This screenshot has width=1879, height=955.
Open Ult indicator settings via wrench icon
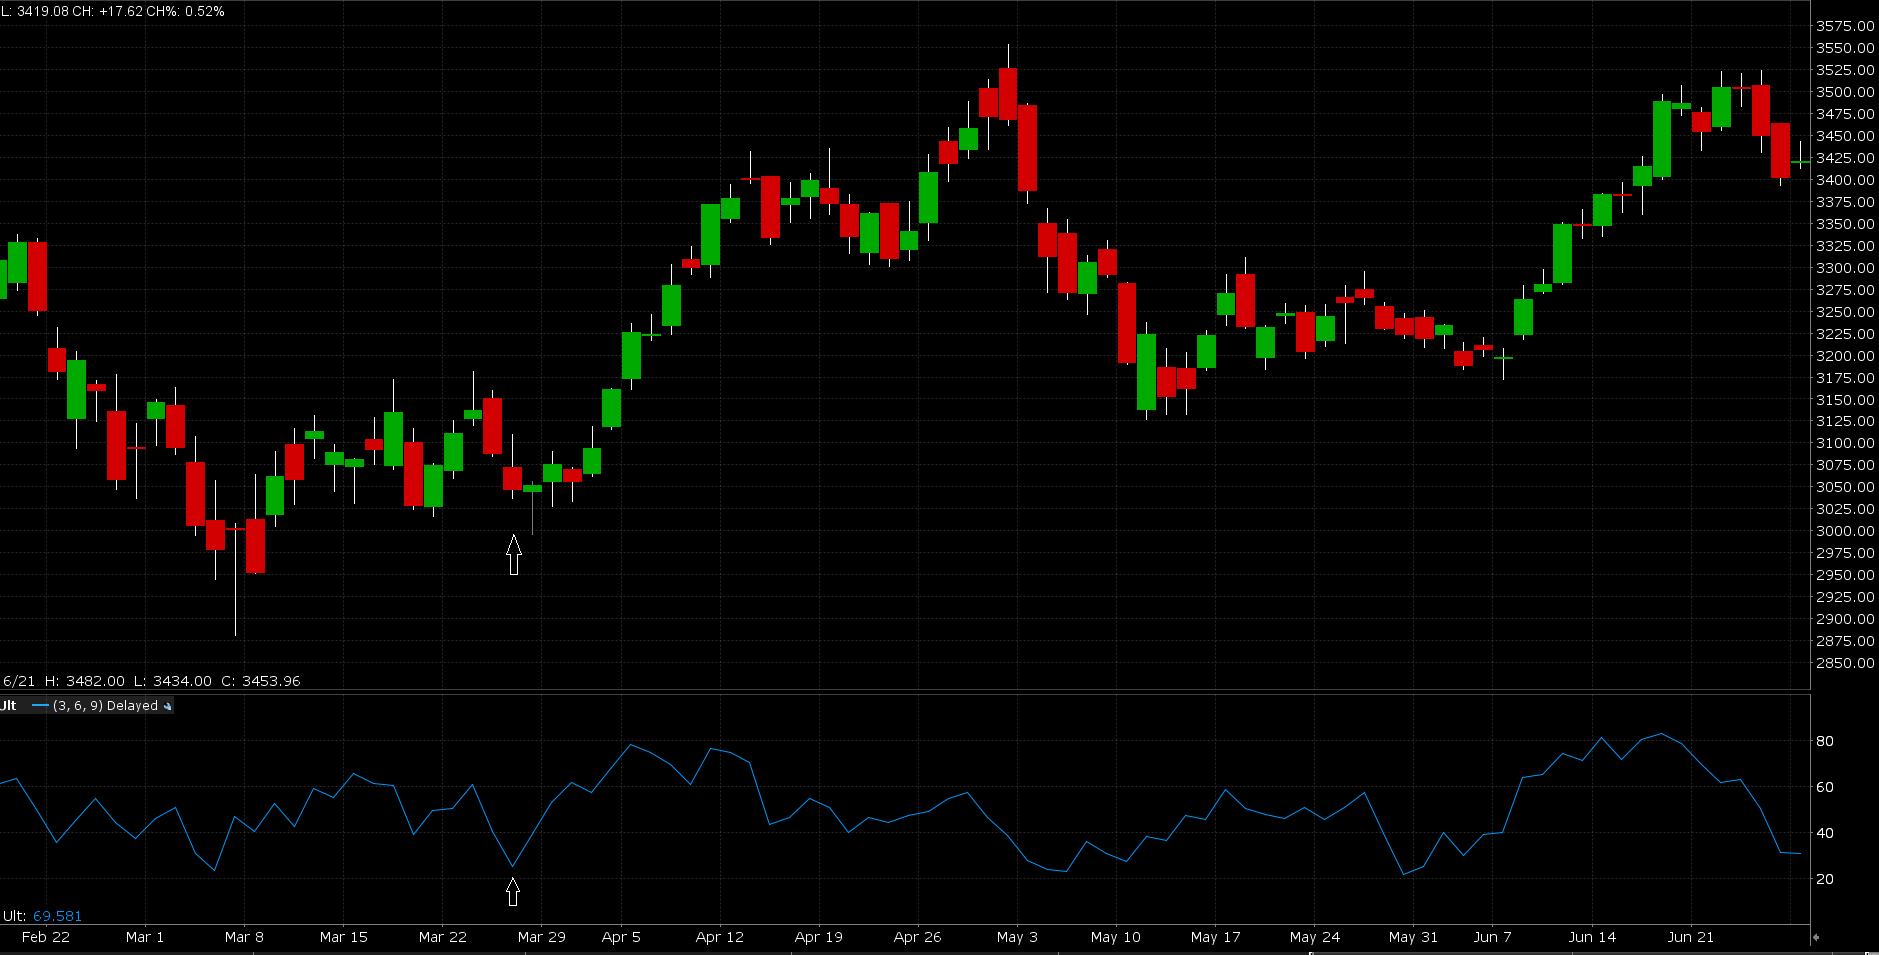point(167,706)
